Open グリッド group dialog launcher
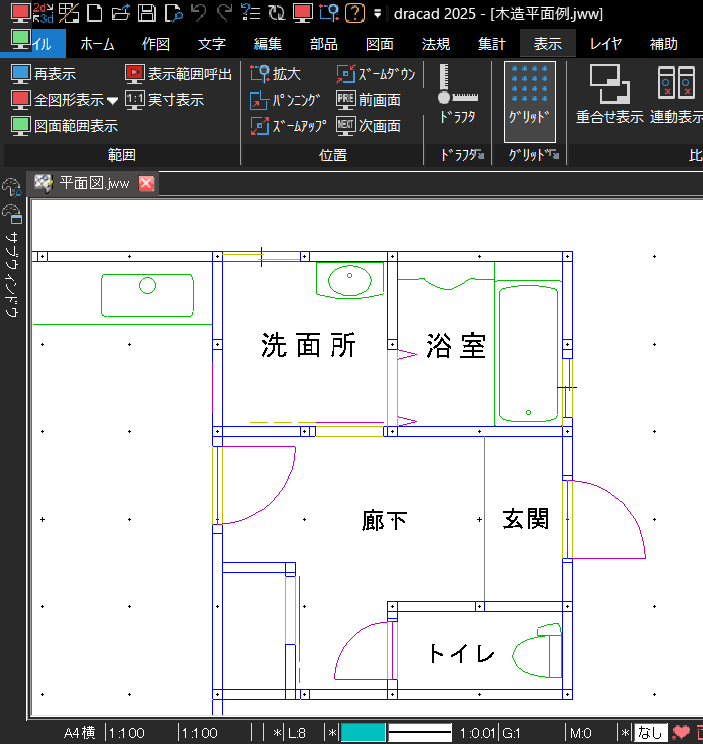This screenshot has height=744, width=703. 555,155
